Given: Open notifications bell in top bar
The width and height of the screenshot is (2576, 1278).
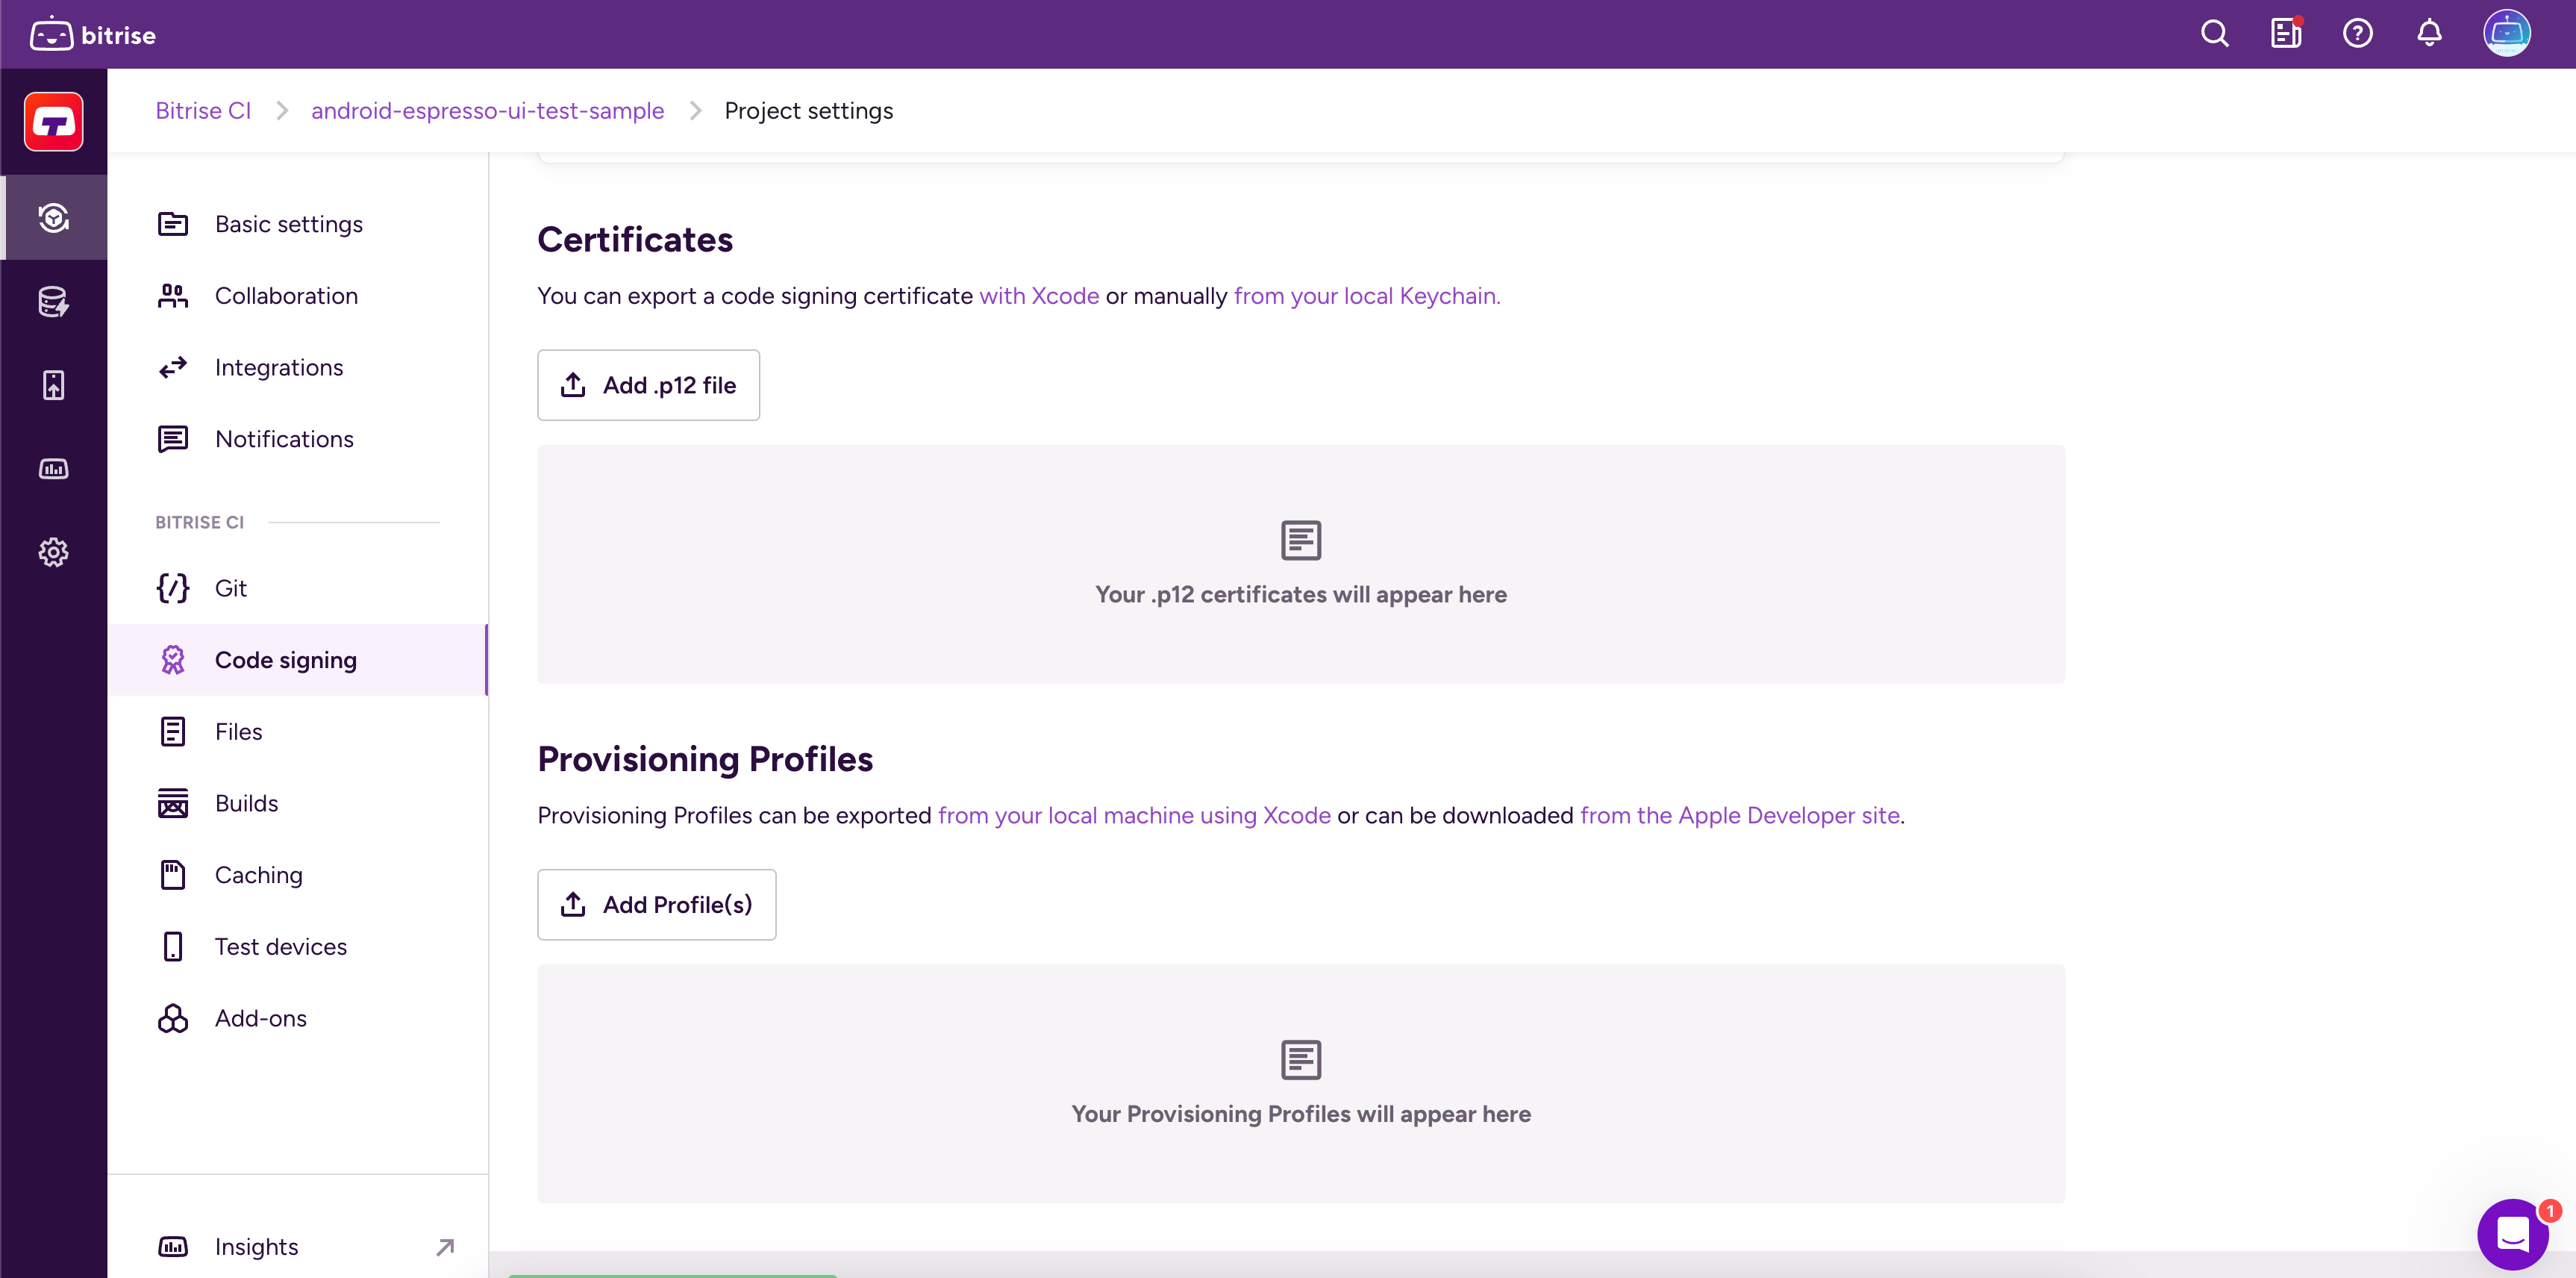Looking at the screenshot, I should [2429, 34].
